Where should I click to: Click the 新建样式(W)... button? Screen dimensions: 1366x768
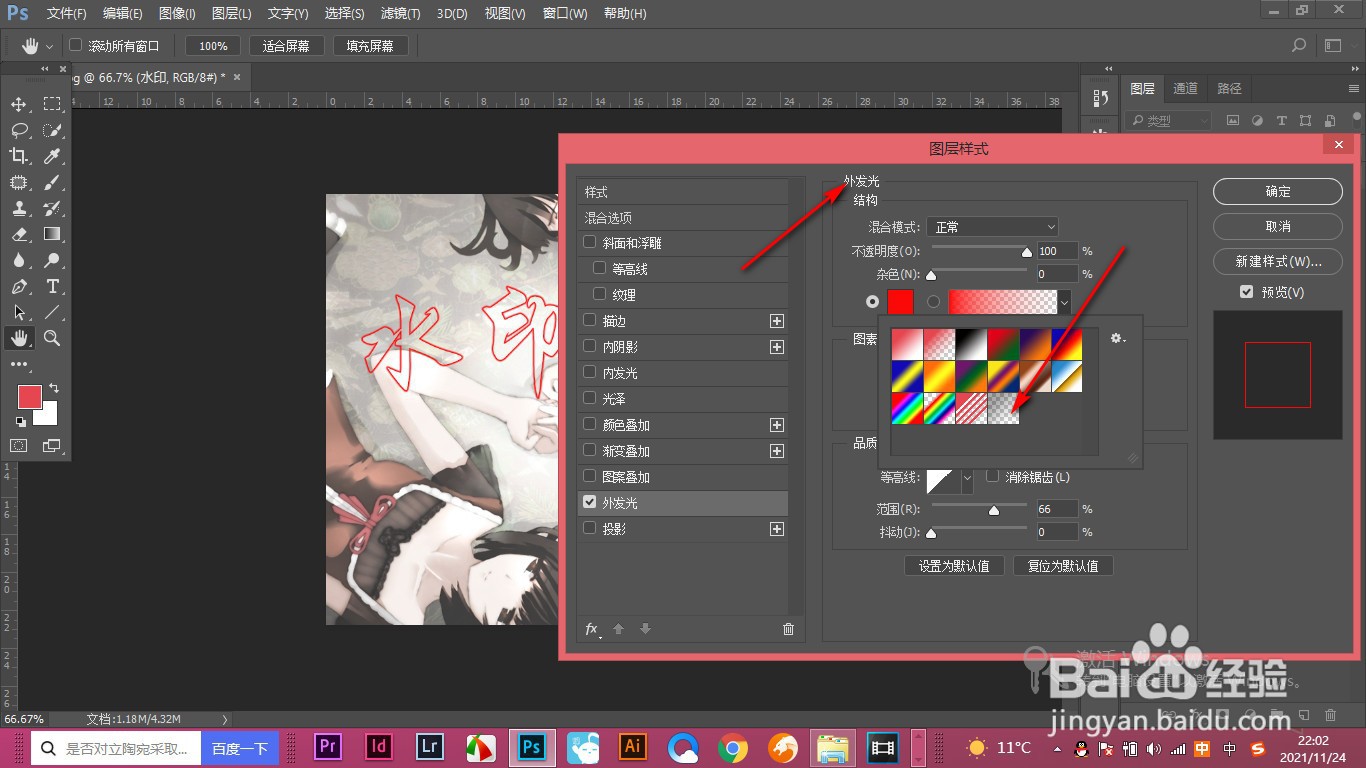coord(1278,261)
